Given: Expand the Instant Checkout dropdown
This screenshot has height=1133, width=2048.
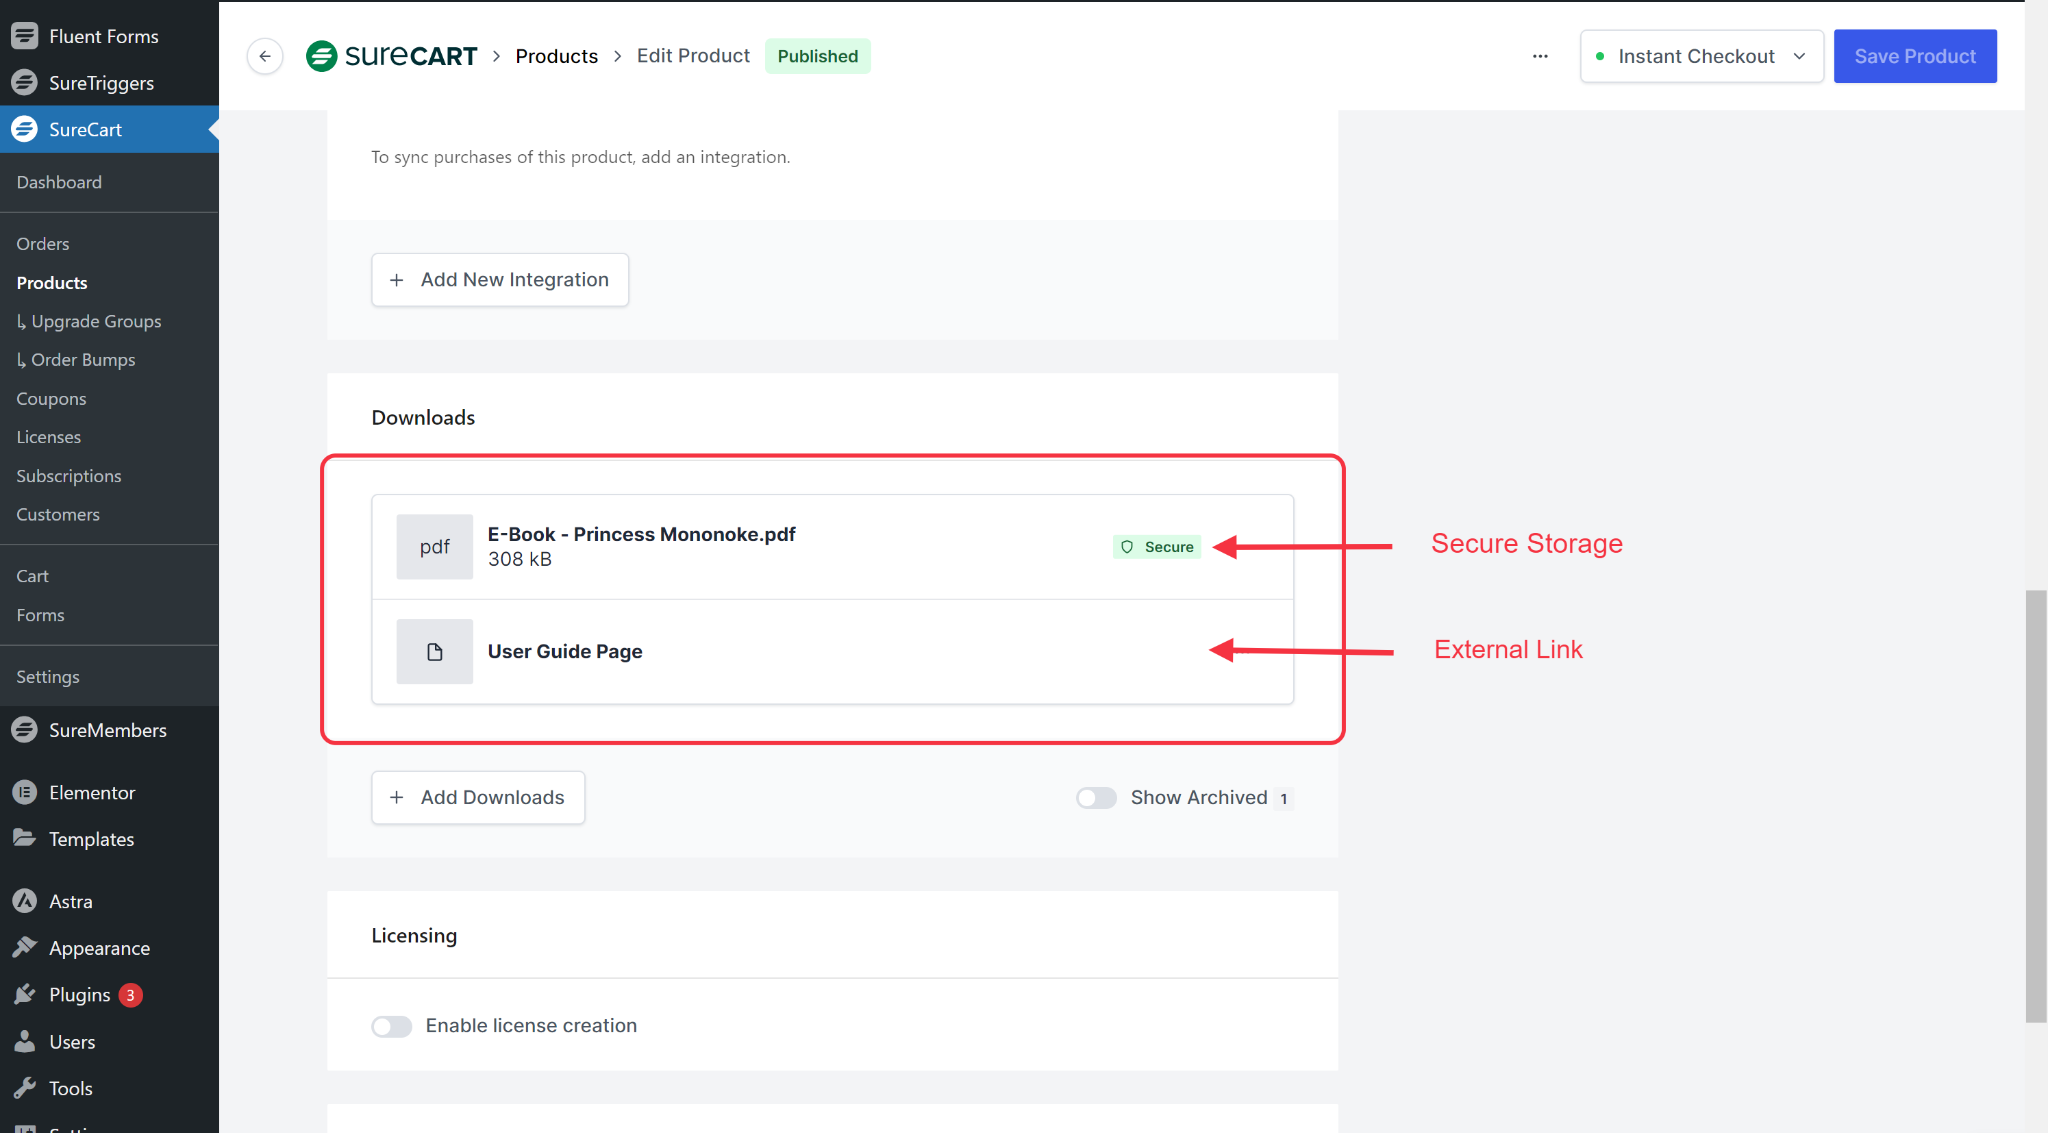Looking at the screenshot, I should [x=1701, y=56].
